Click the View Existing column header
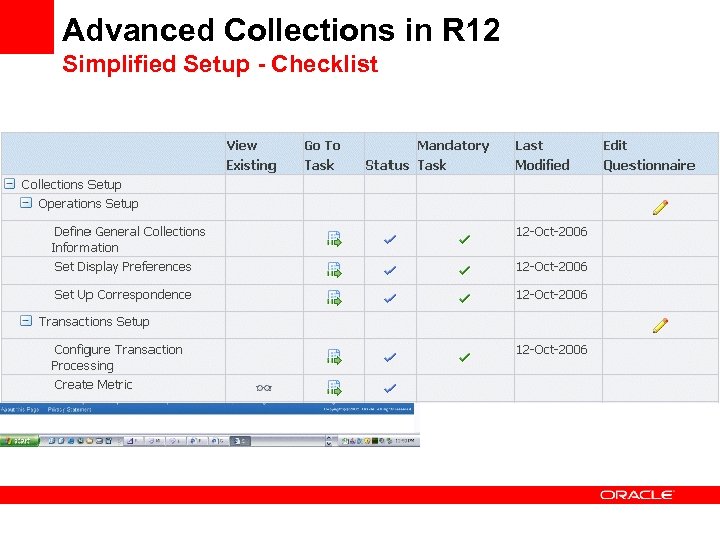The image size is (720, 540). coord(251,155)
